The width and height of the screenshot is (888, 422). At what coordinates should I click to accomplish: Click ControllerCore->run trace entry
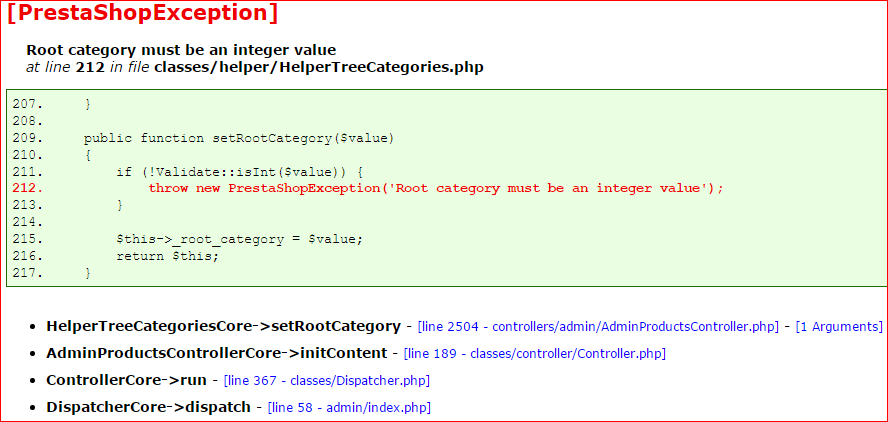pos(126,380)
